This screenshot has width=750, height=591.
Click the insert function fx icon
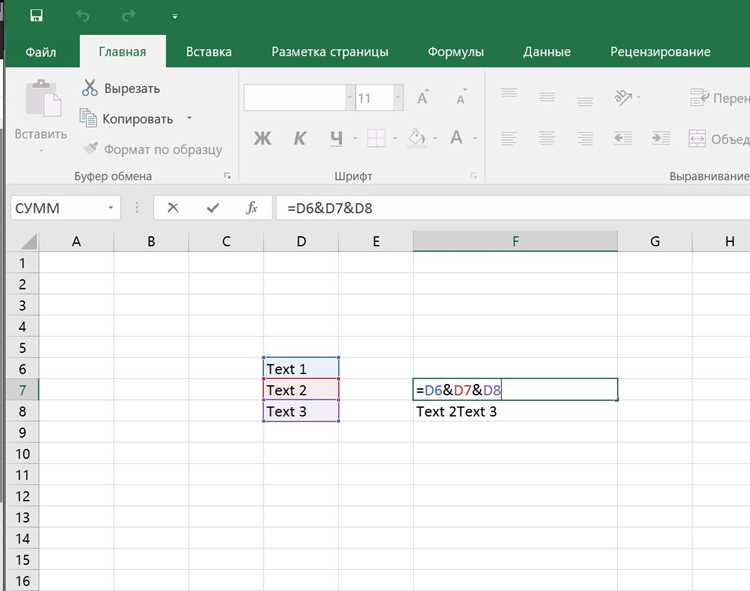click(252, 208)
